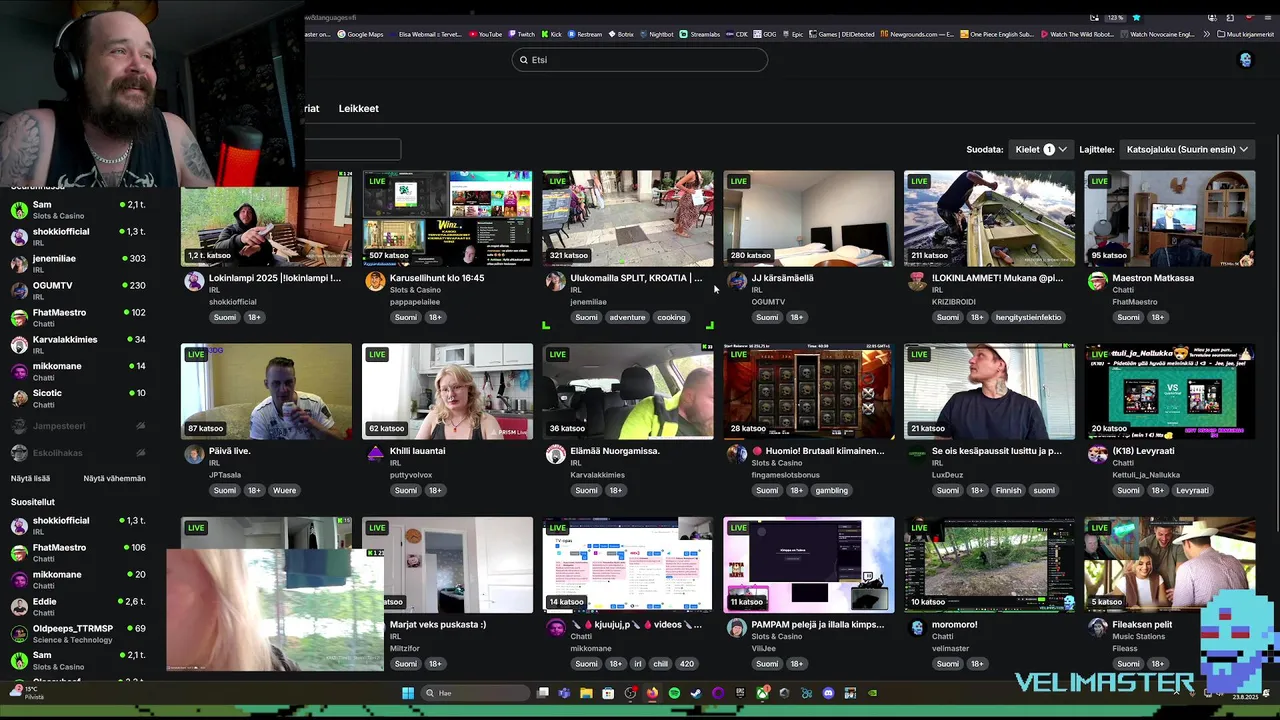
Task: Open the Streamlabs bookmark
Action: (x=700, y=34)
